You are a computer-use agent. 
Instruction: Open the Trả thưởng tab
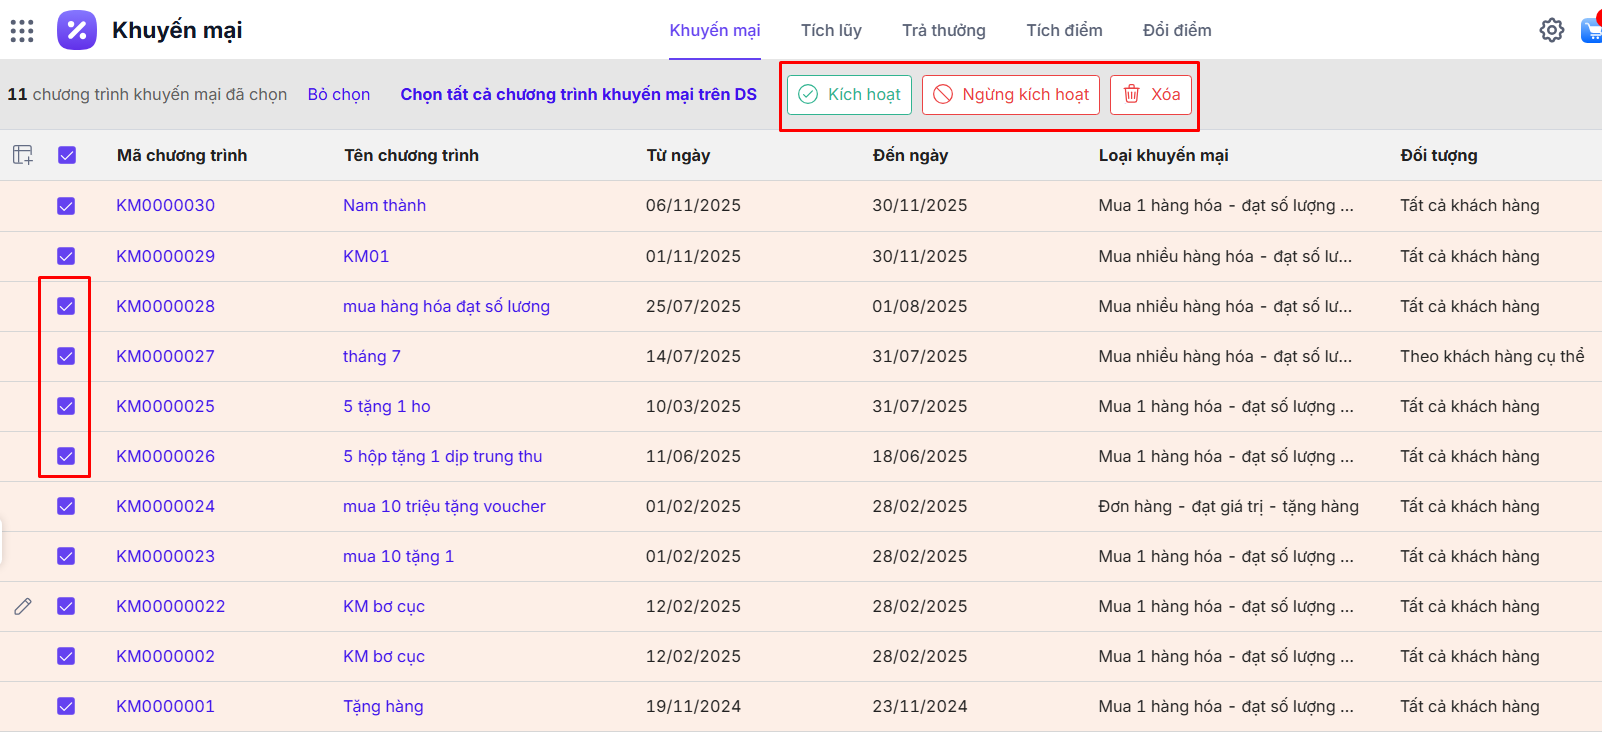pyautogui.click(x=943, y=30)
